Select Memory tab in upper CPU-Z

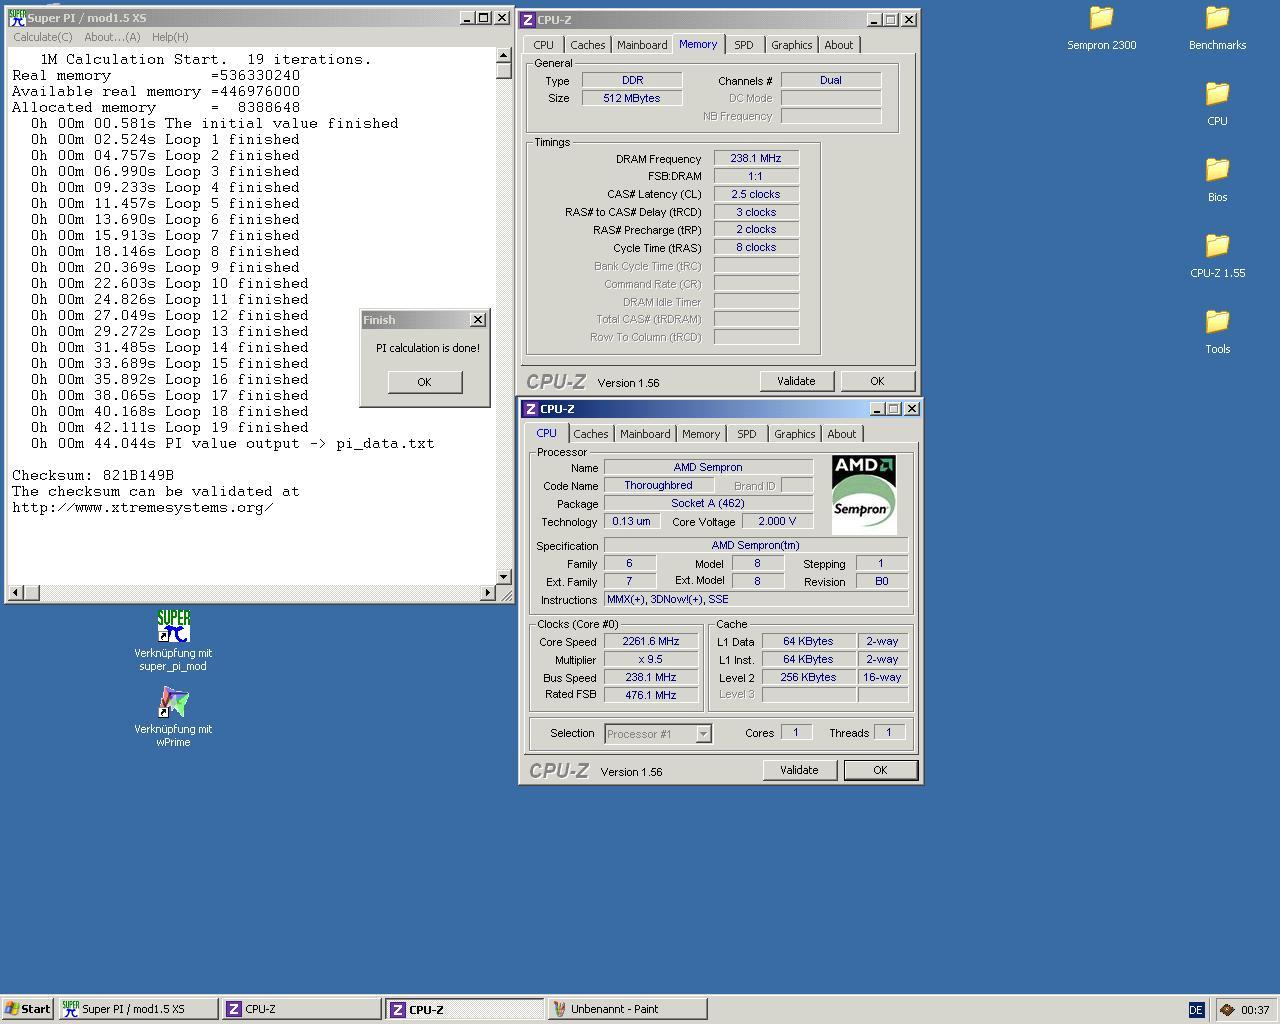[698, 44]
